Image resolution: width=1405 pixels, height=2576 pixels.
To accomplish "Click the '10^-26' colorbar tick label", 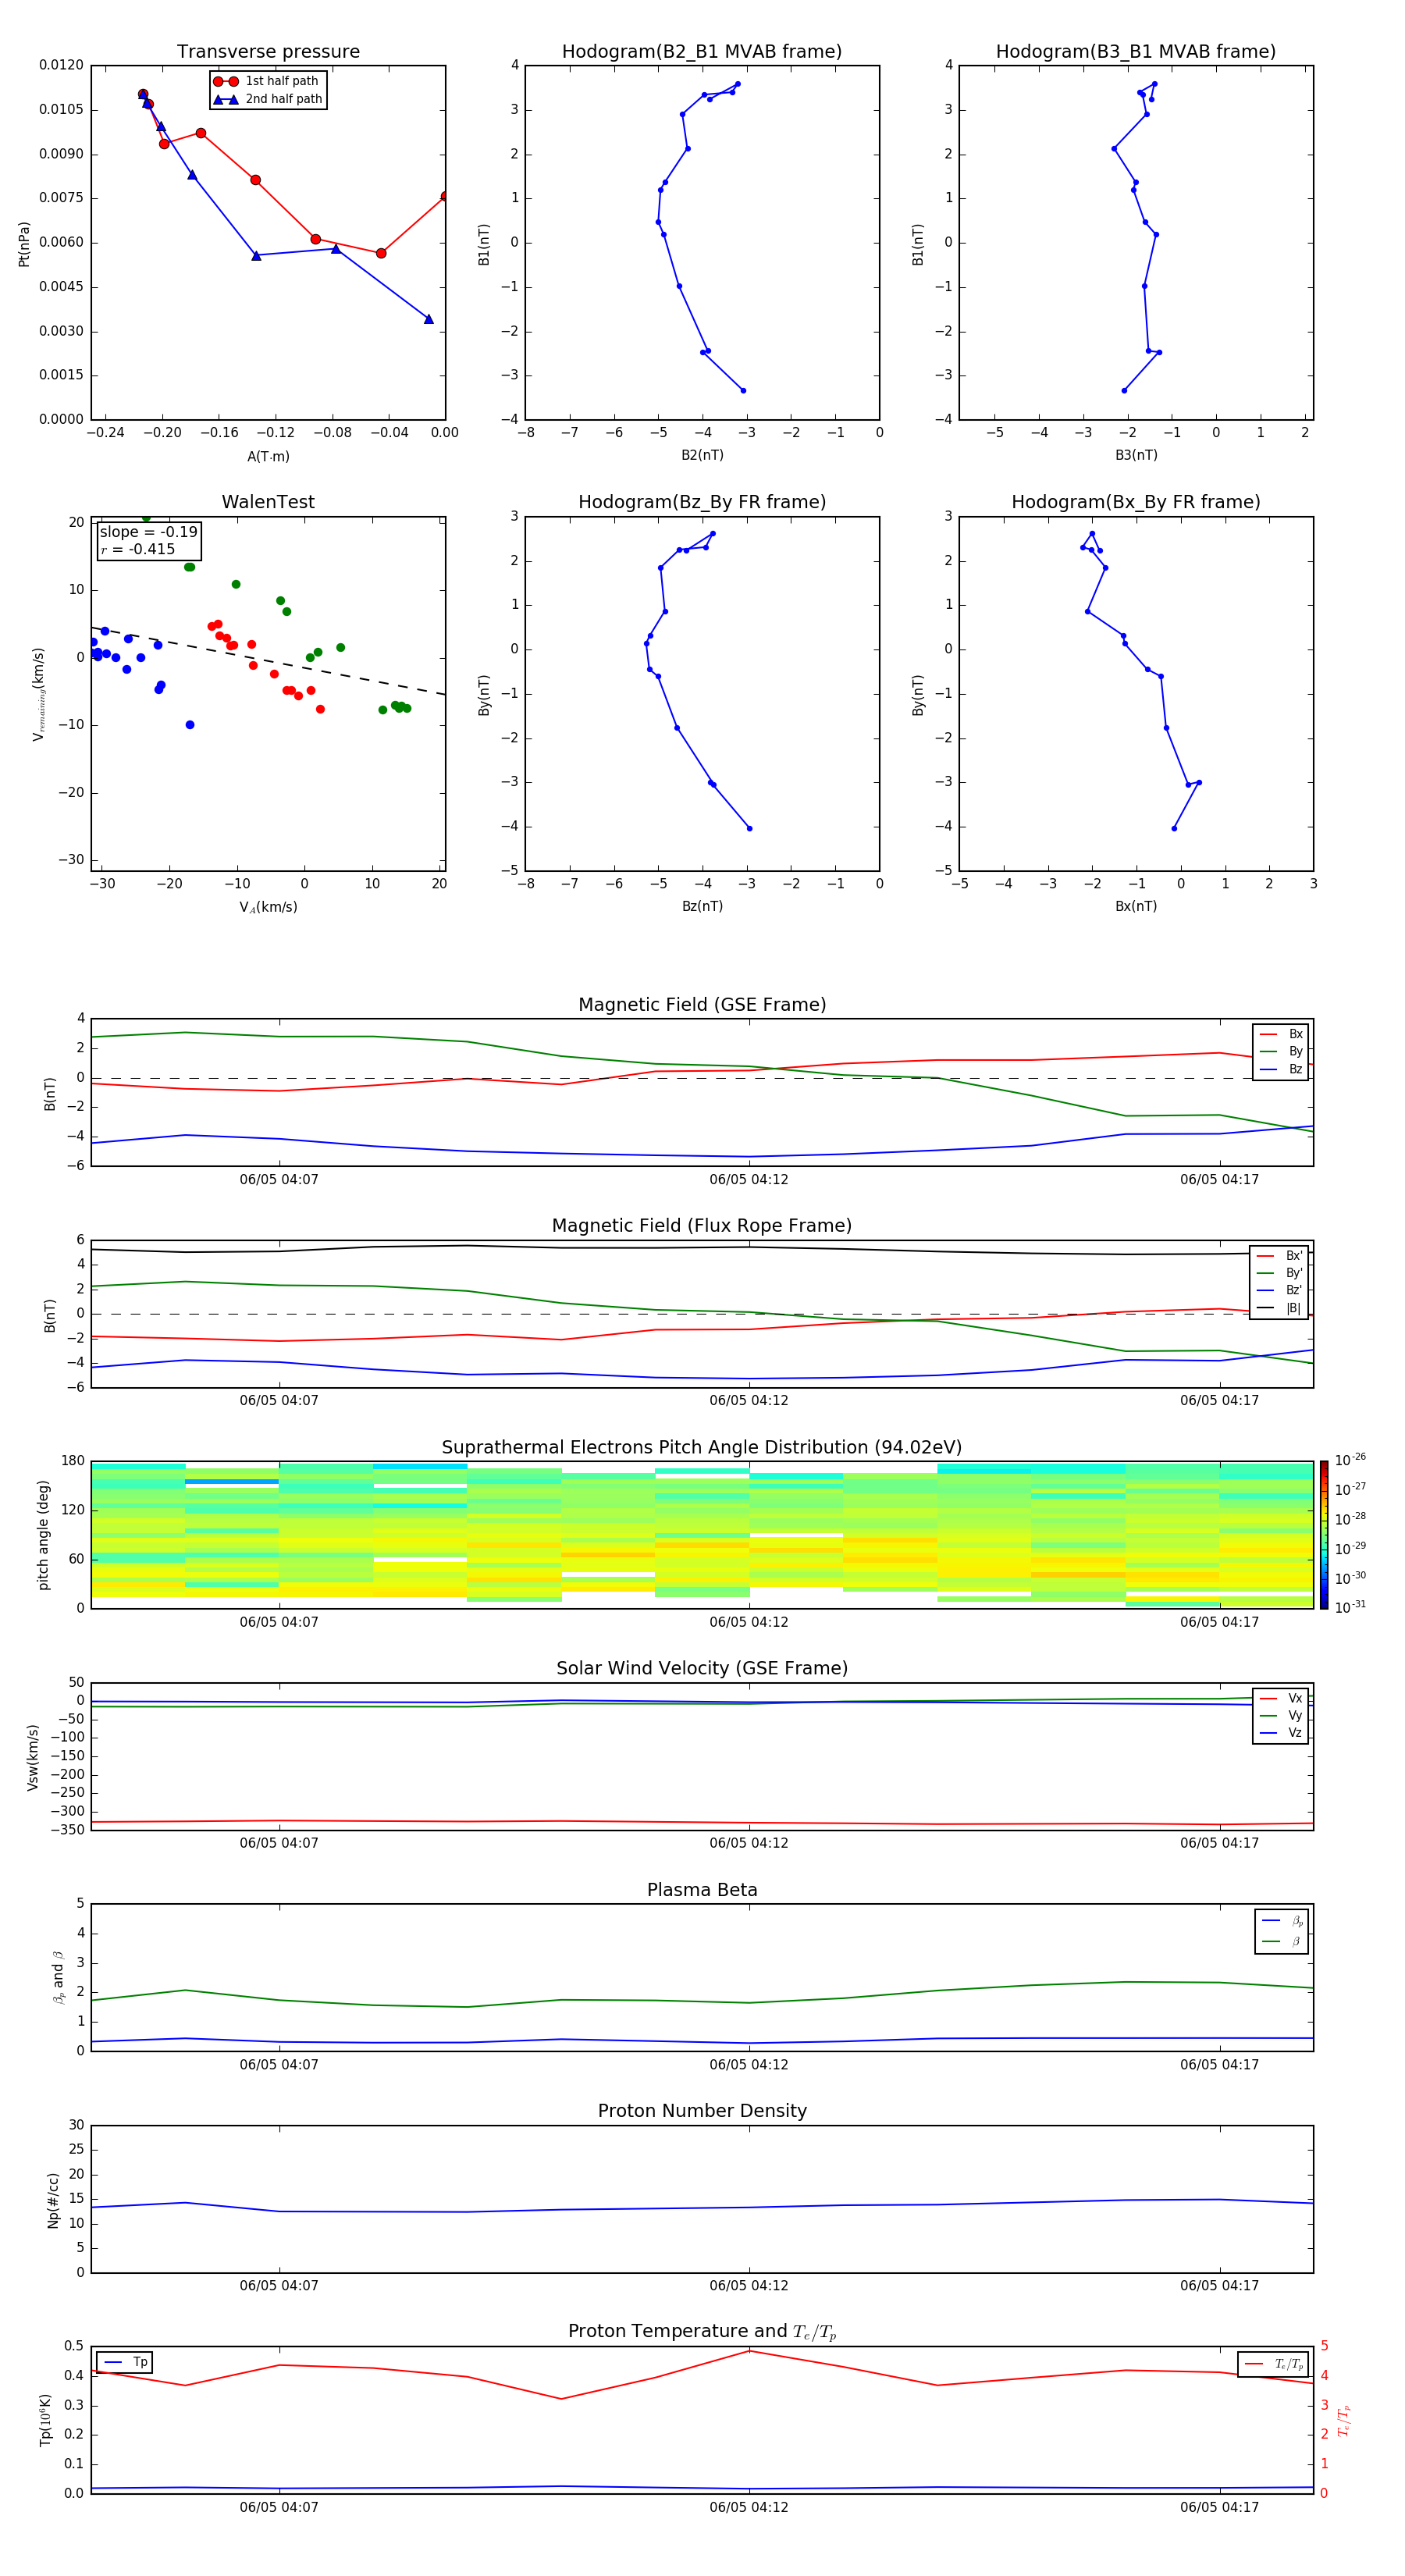I will coord(1350,1460).
